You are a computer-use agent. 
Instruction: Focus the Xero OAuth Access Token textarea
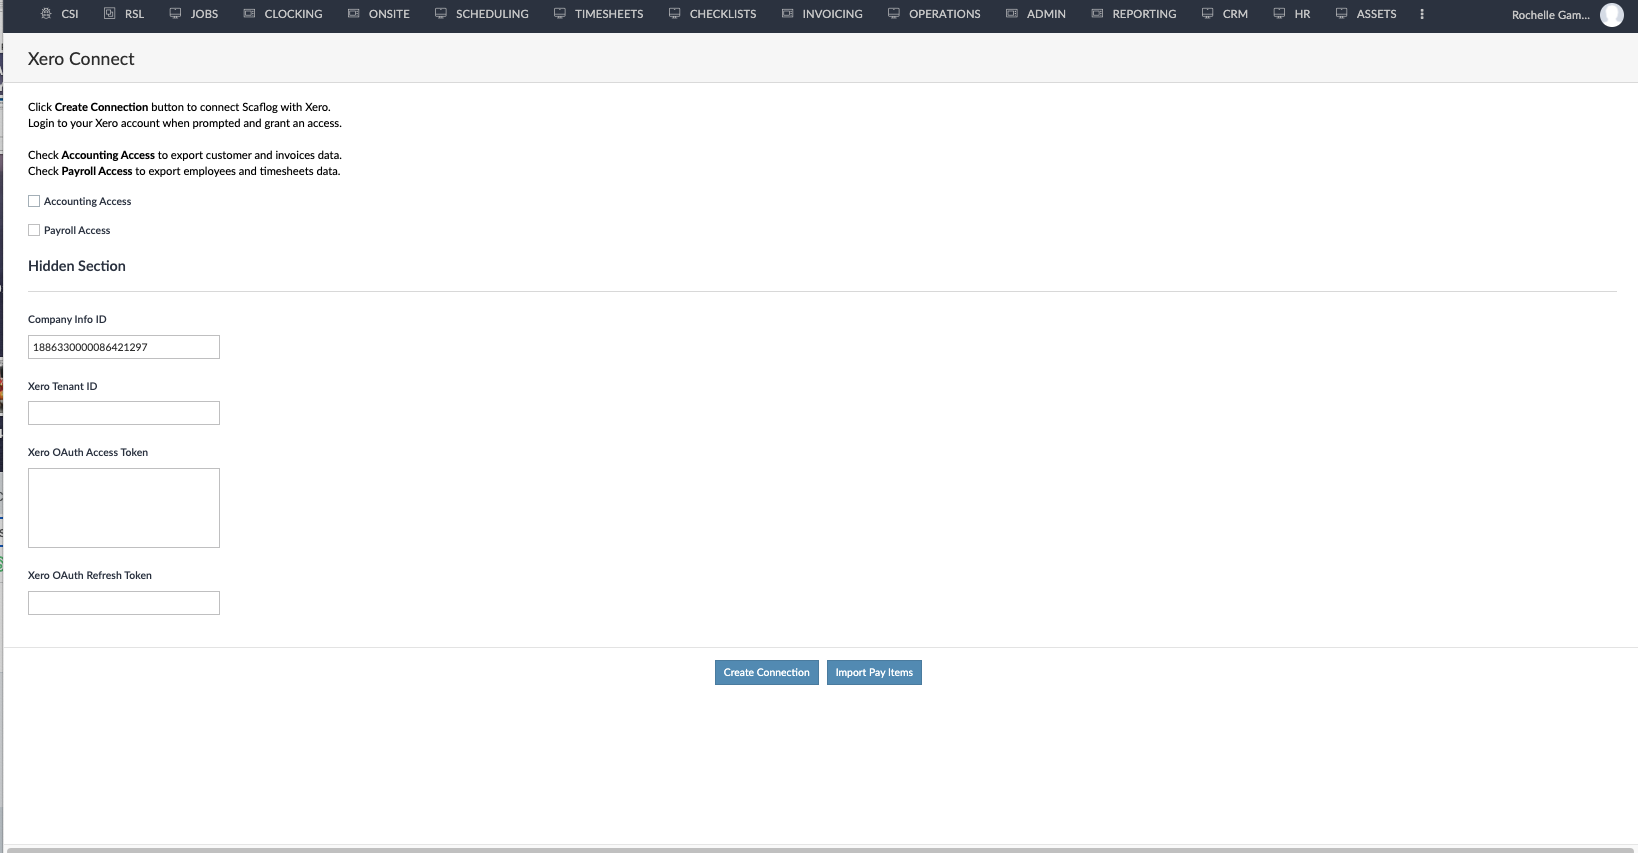click(x=124, y=508)
